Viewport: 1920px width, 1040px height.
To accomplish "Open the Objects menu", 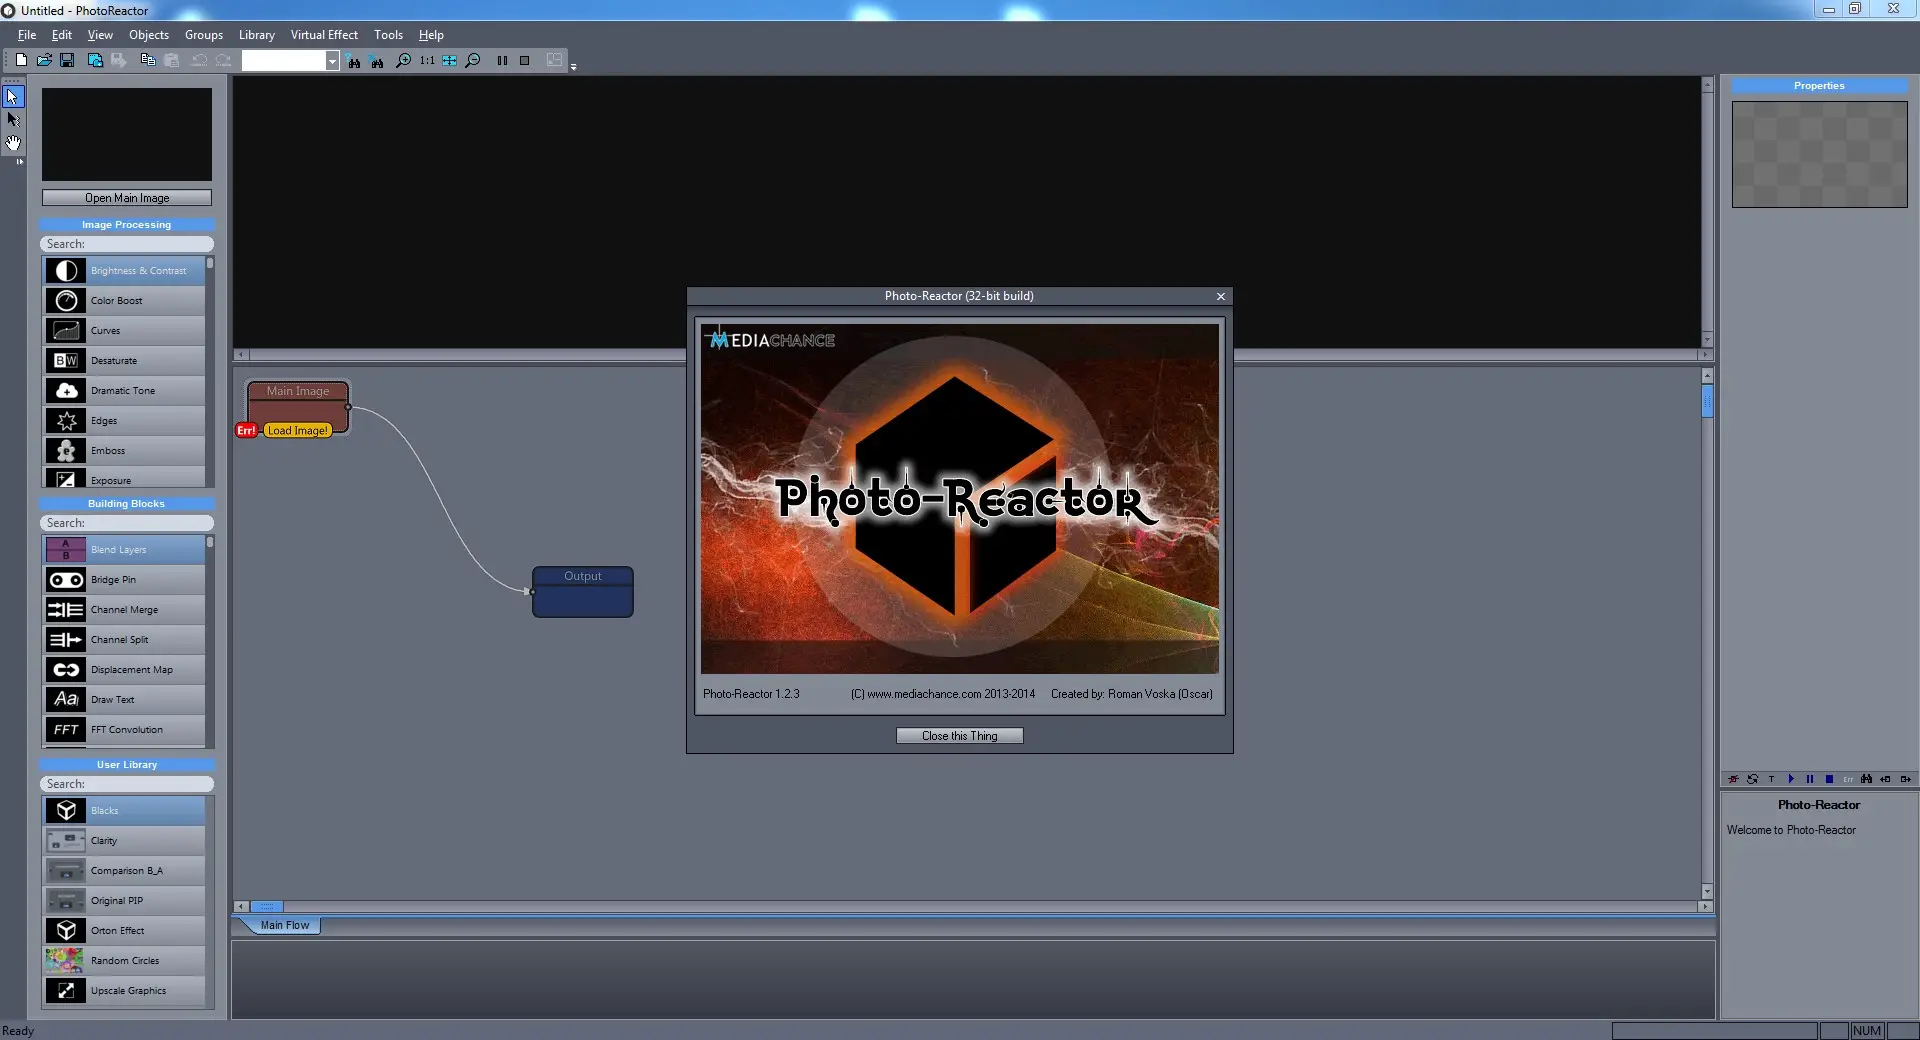I will 149,35.
